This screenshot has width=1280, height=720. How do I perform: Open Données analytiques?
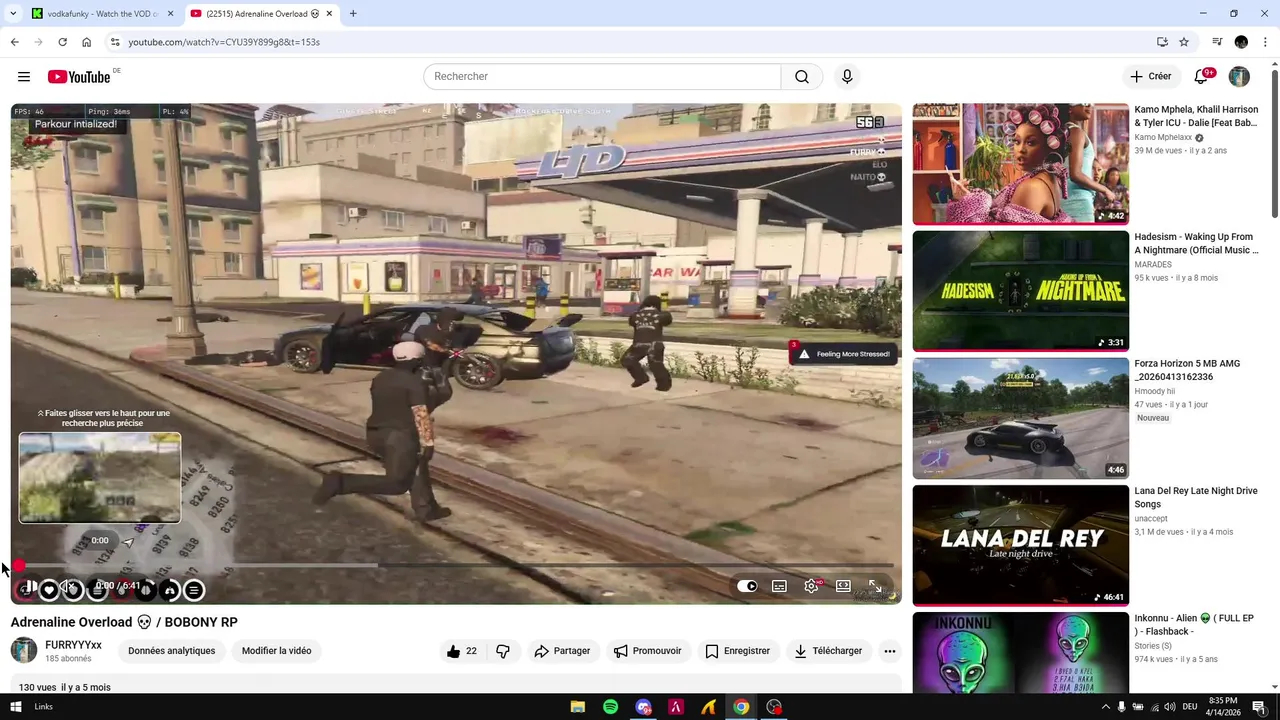(171, 651)
